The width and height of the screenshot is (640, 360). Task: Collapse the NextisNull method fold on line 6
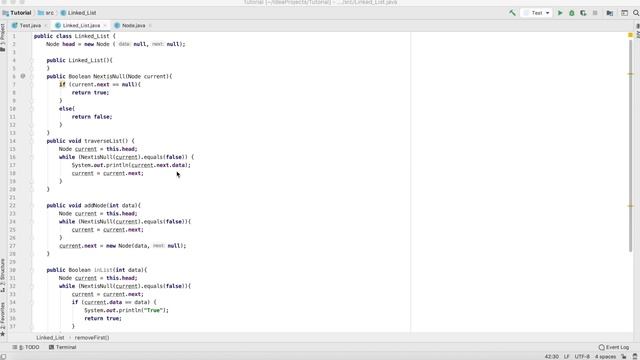pyautogui.click(x=31, y=76)
